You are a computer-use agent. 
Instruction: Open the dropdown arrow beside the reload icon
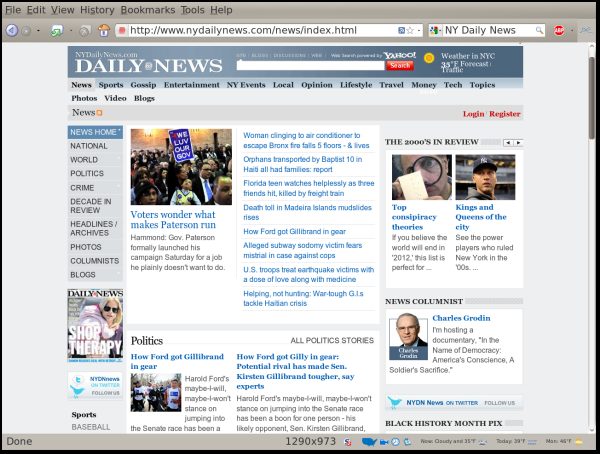71,31
